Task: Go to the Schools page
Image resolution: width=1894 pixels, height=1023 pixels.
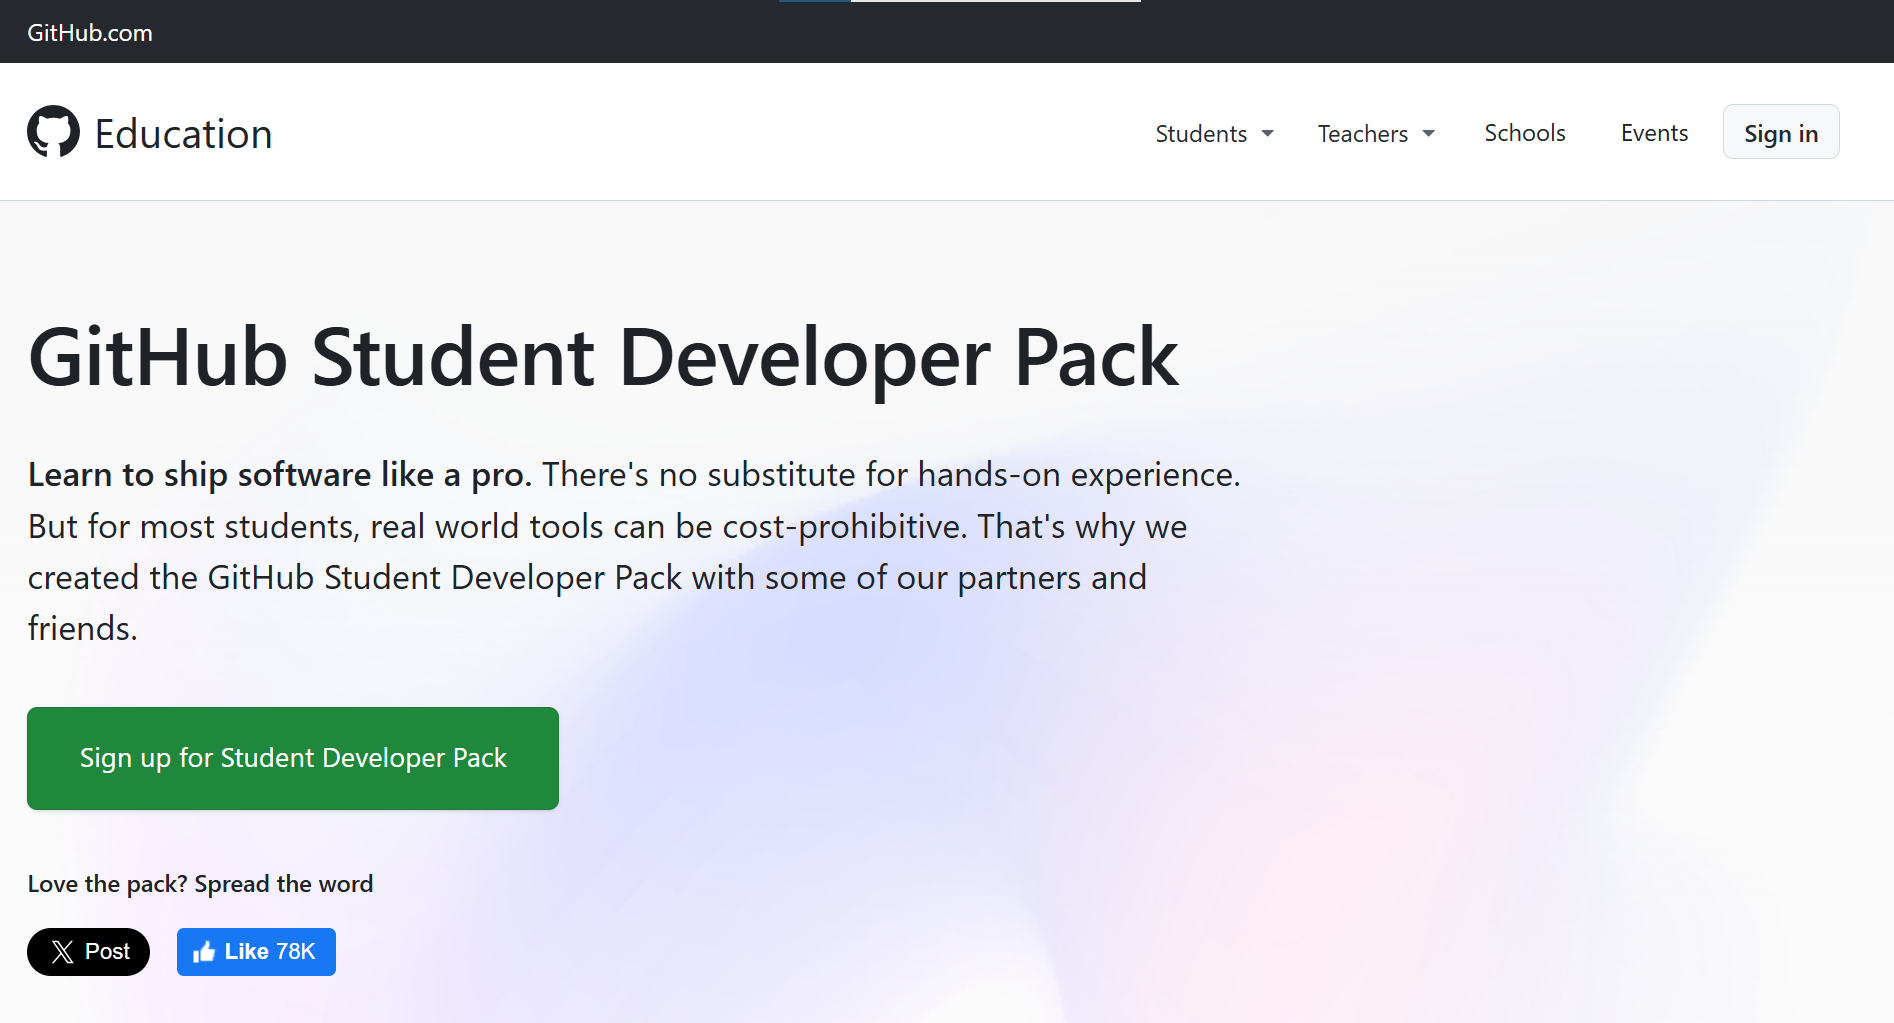Action: pyautogui.click(x=1525, y=133)
